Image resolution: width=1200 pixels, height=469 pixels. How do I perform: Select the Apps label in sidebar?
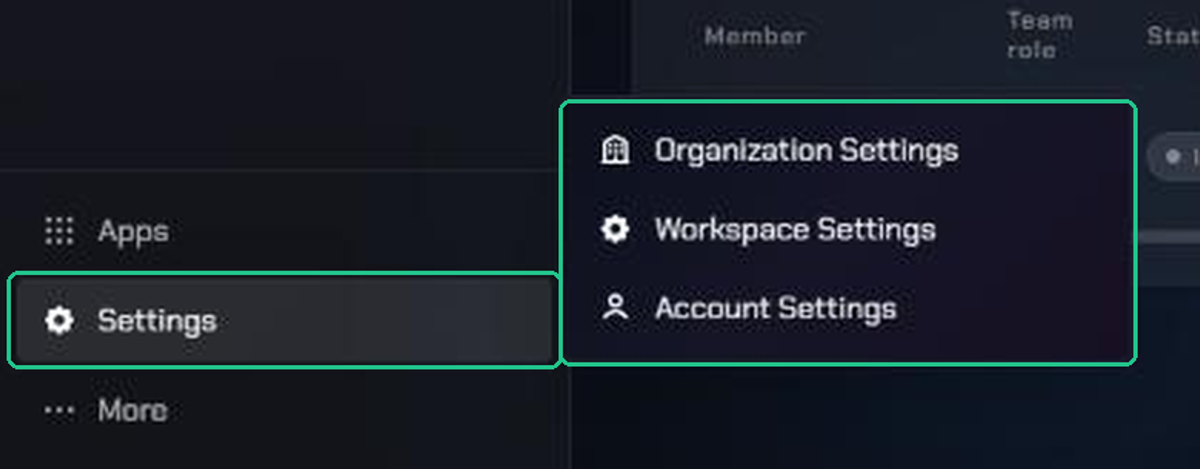[133, 232]
